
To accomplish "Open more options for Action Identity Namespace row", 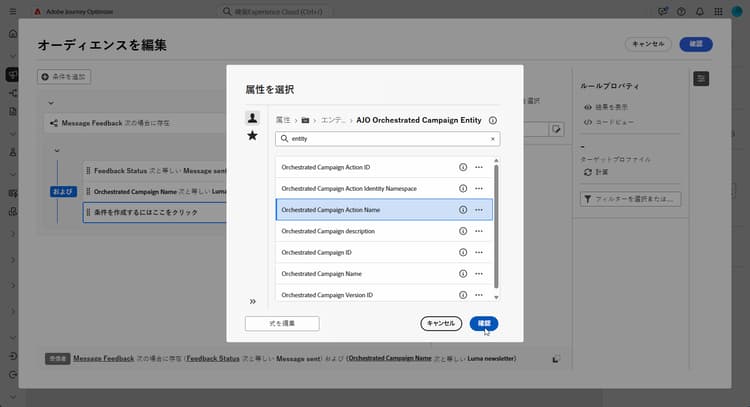I will click(x=479, y=188).
